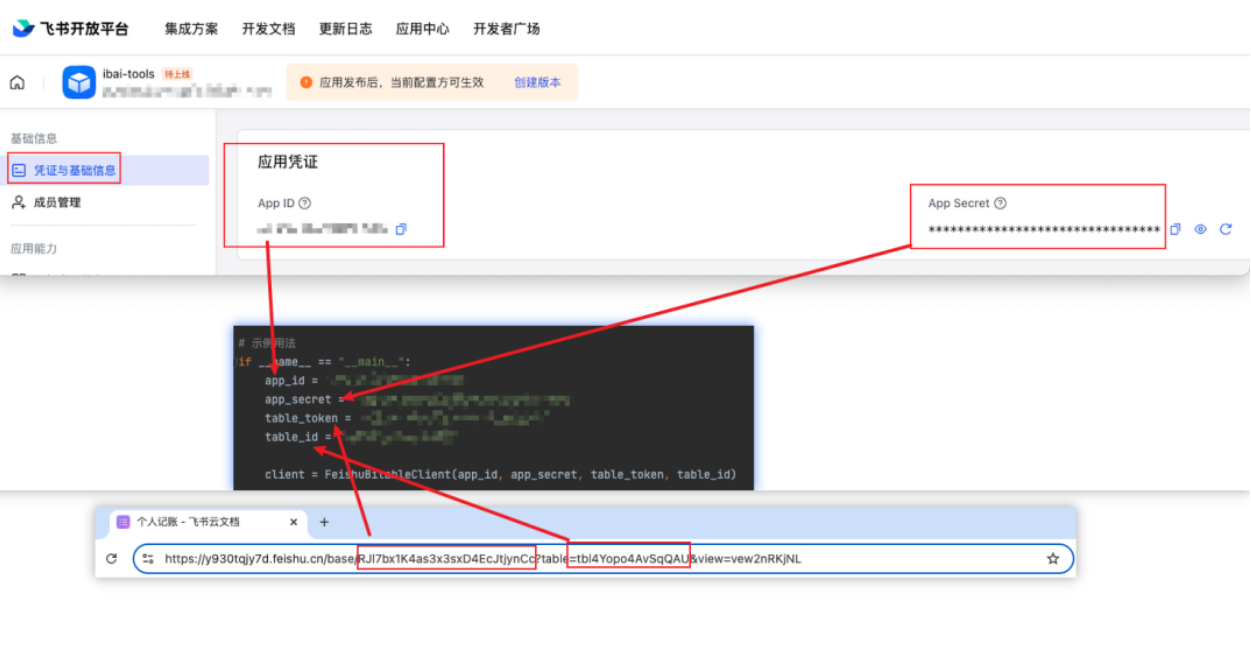Reload the page in the browser
This screenshot has width=1251, height=653.
[111, 559]
